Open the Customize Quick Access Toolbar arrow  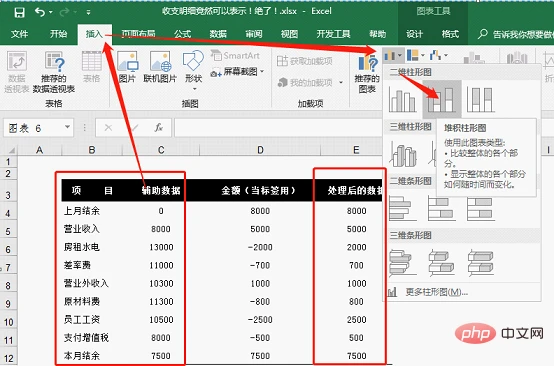pyautogui.click(x=88, y=12)
